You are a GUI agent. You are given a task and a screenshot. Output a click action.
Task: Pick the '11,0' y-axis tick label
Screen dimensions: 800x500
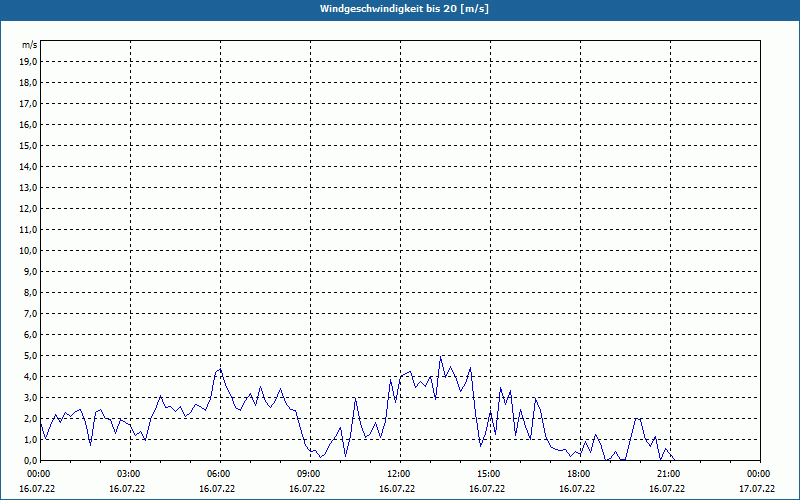(28, 230)
